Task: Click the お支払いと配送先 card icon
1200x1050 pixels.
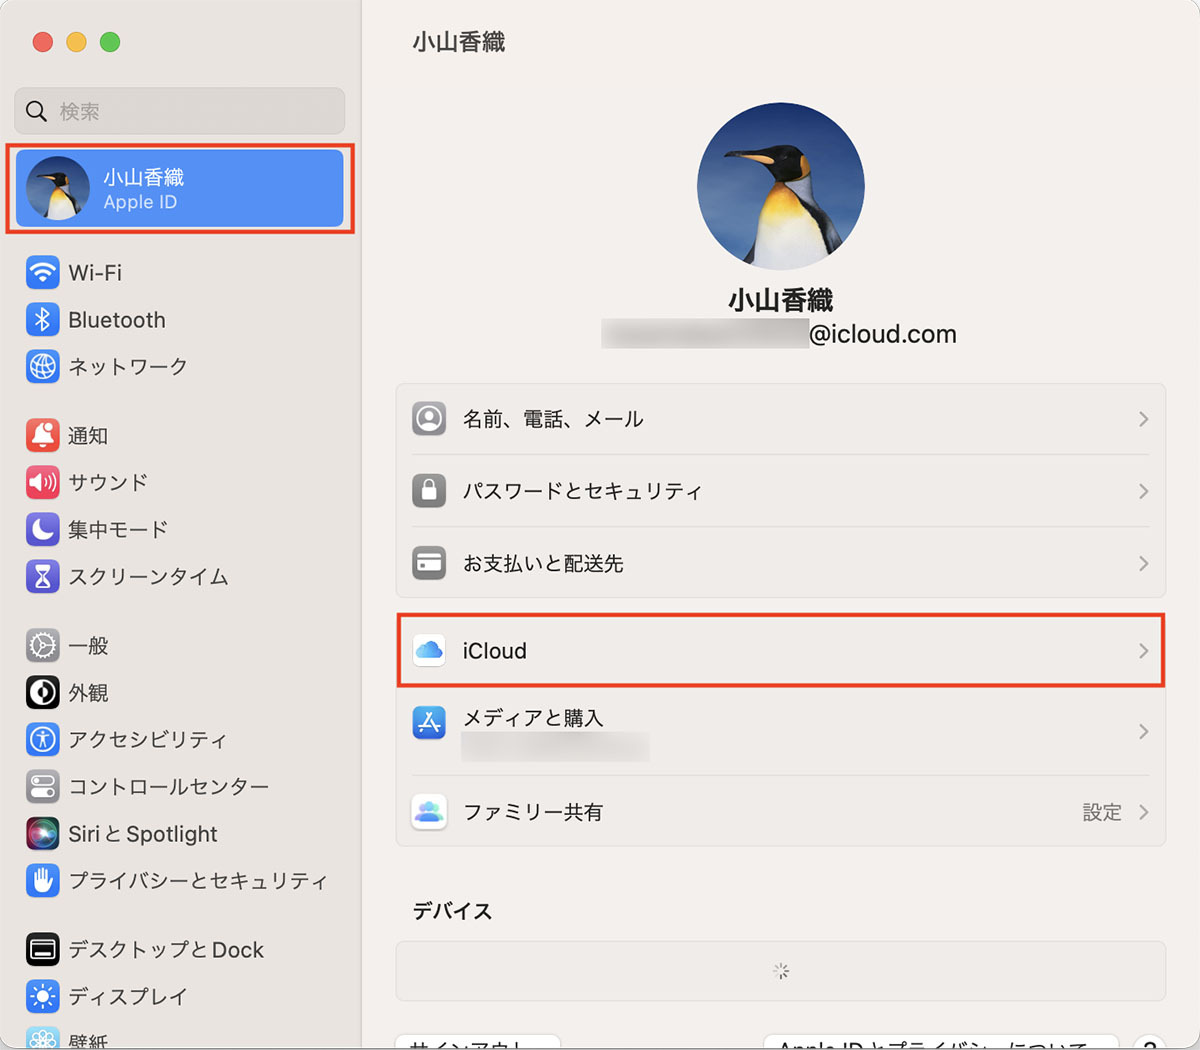Action: pos(429,563)
